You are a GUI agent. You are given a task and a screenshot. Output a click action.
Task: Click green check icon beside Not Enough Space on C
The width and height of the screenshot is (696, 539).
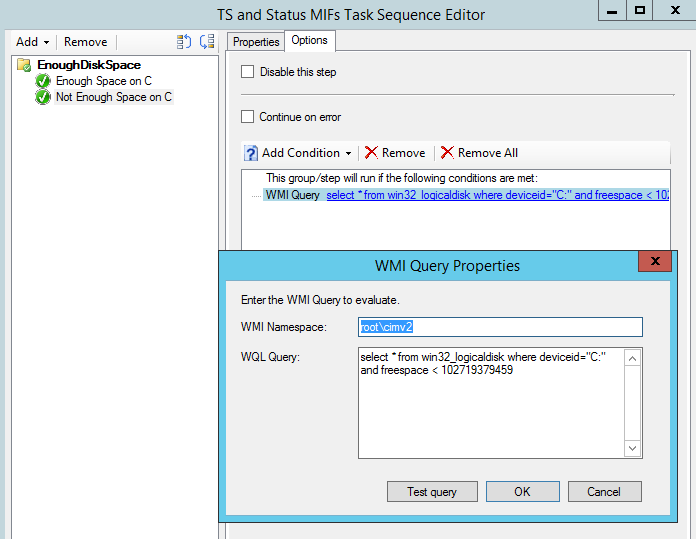[43, 97]
